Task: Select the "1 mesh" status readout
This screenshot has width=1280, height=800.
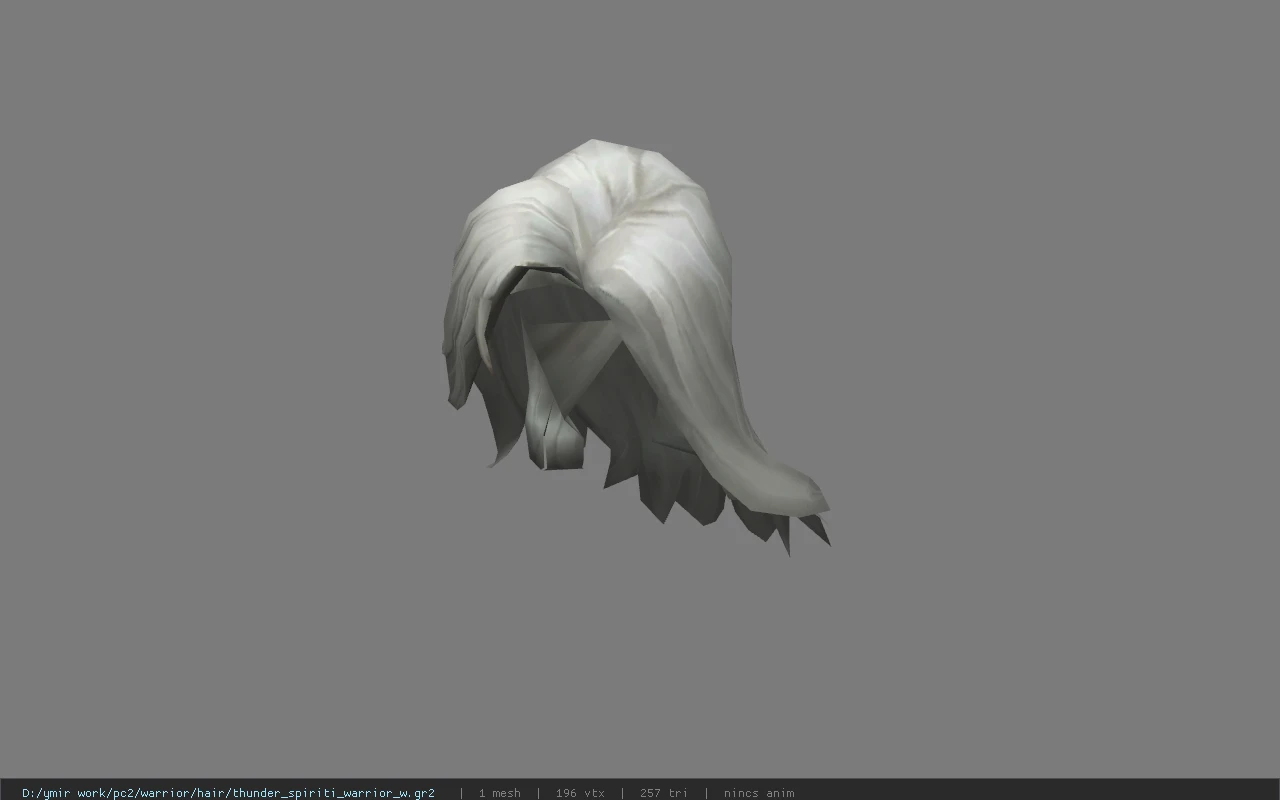Action: pyautogui.click(x=499, y=793)
